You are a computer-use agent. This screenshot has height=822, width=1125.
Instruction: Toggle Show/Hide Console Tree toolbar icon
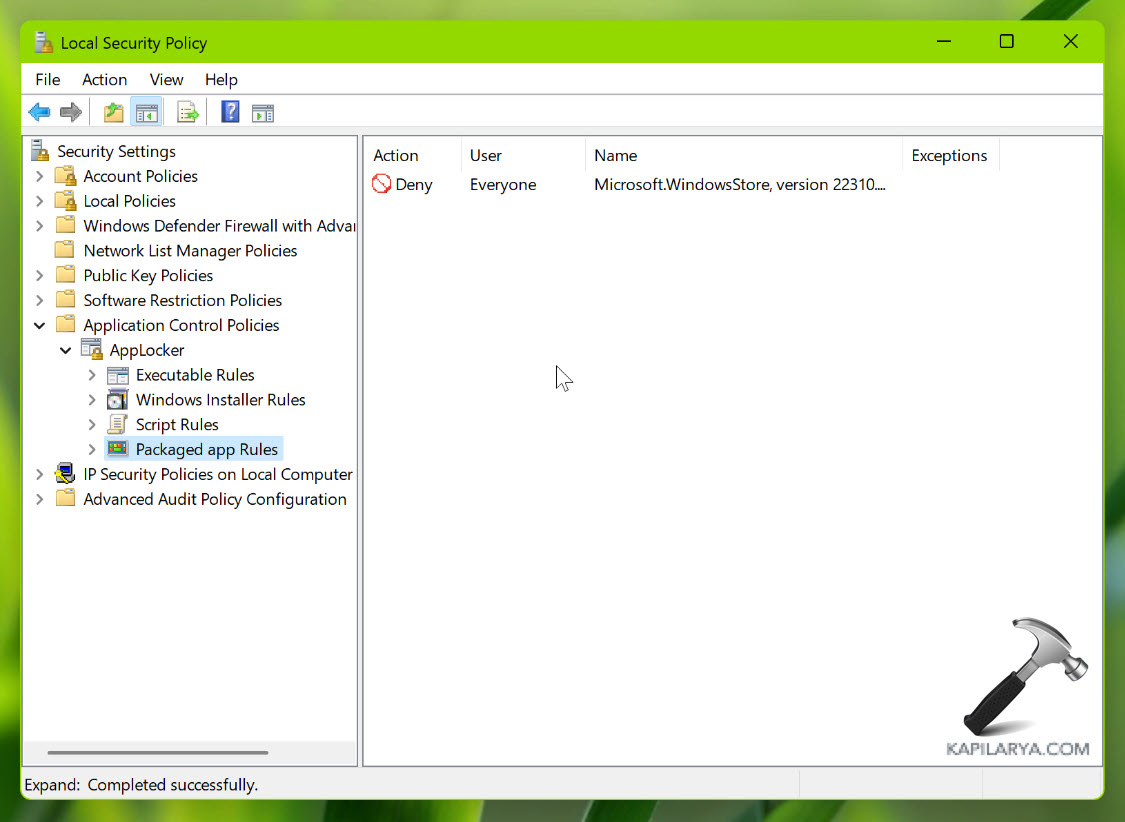146,112
